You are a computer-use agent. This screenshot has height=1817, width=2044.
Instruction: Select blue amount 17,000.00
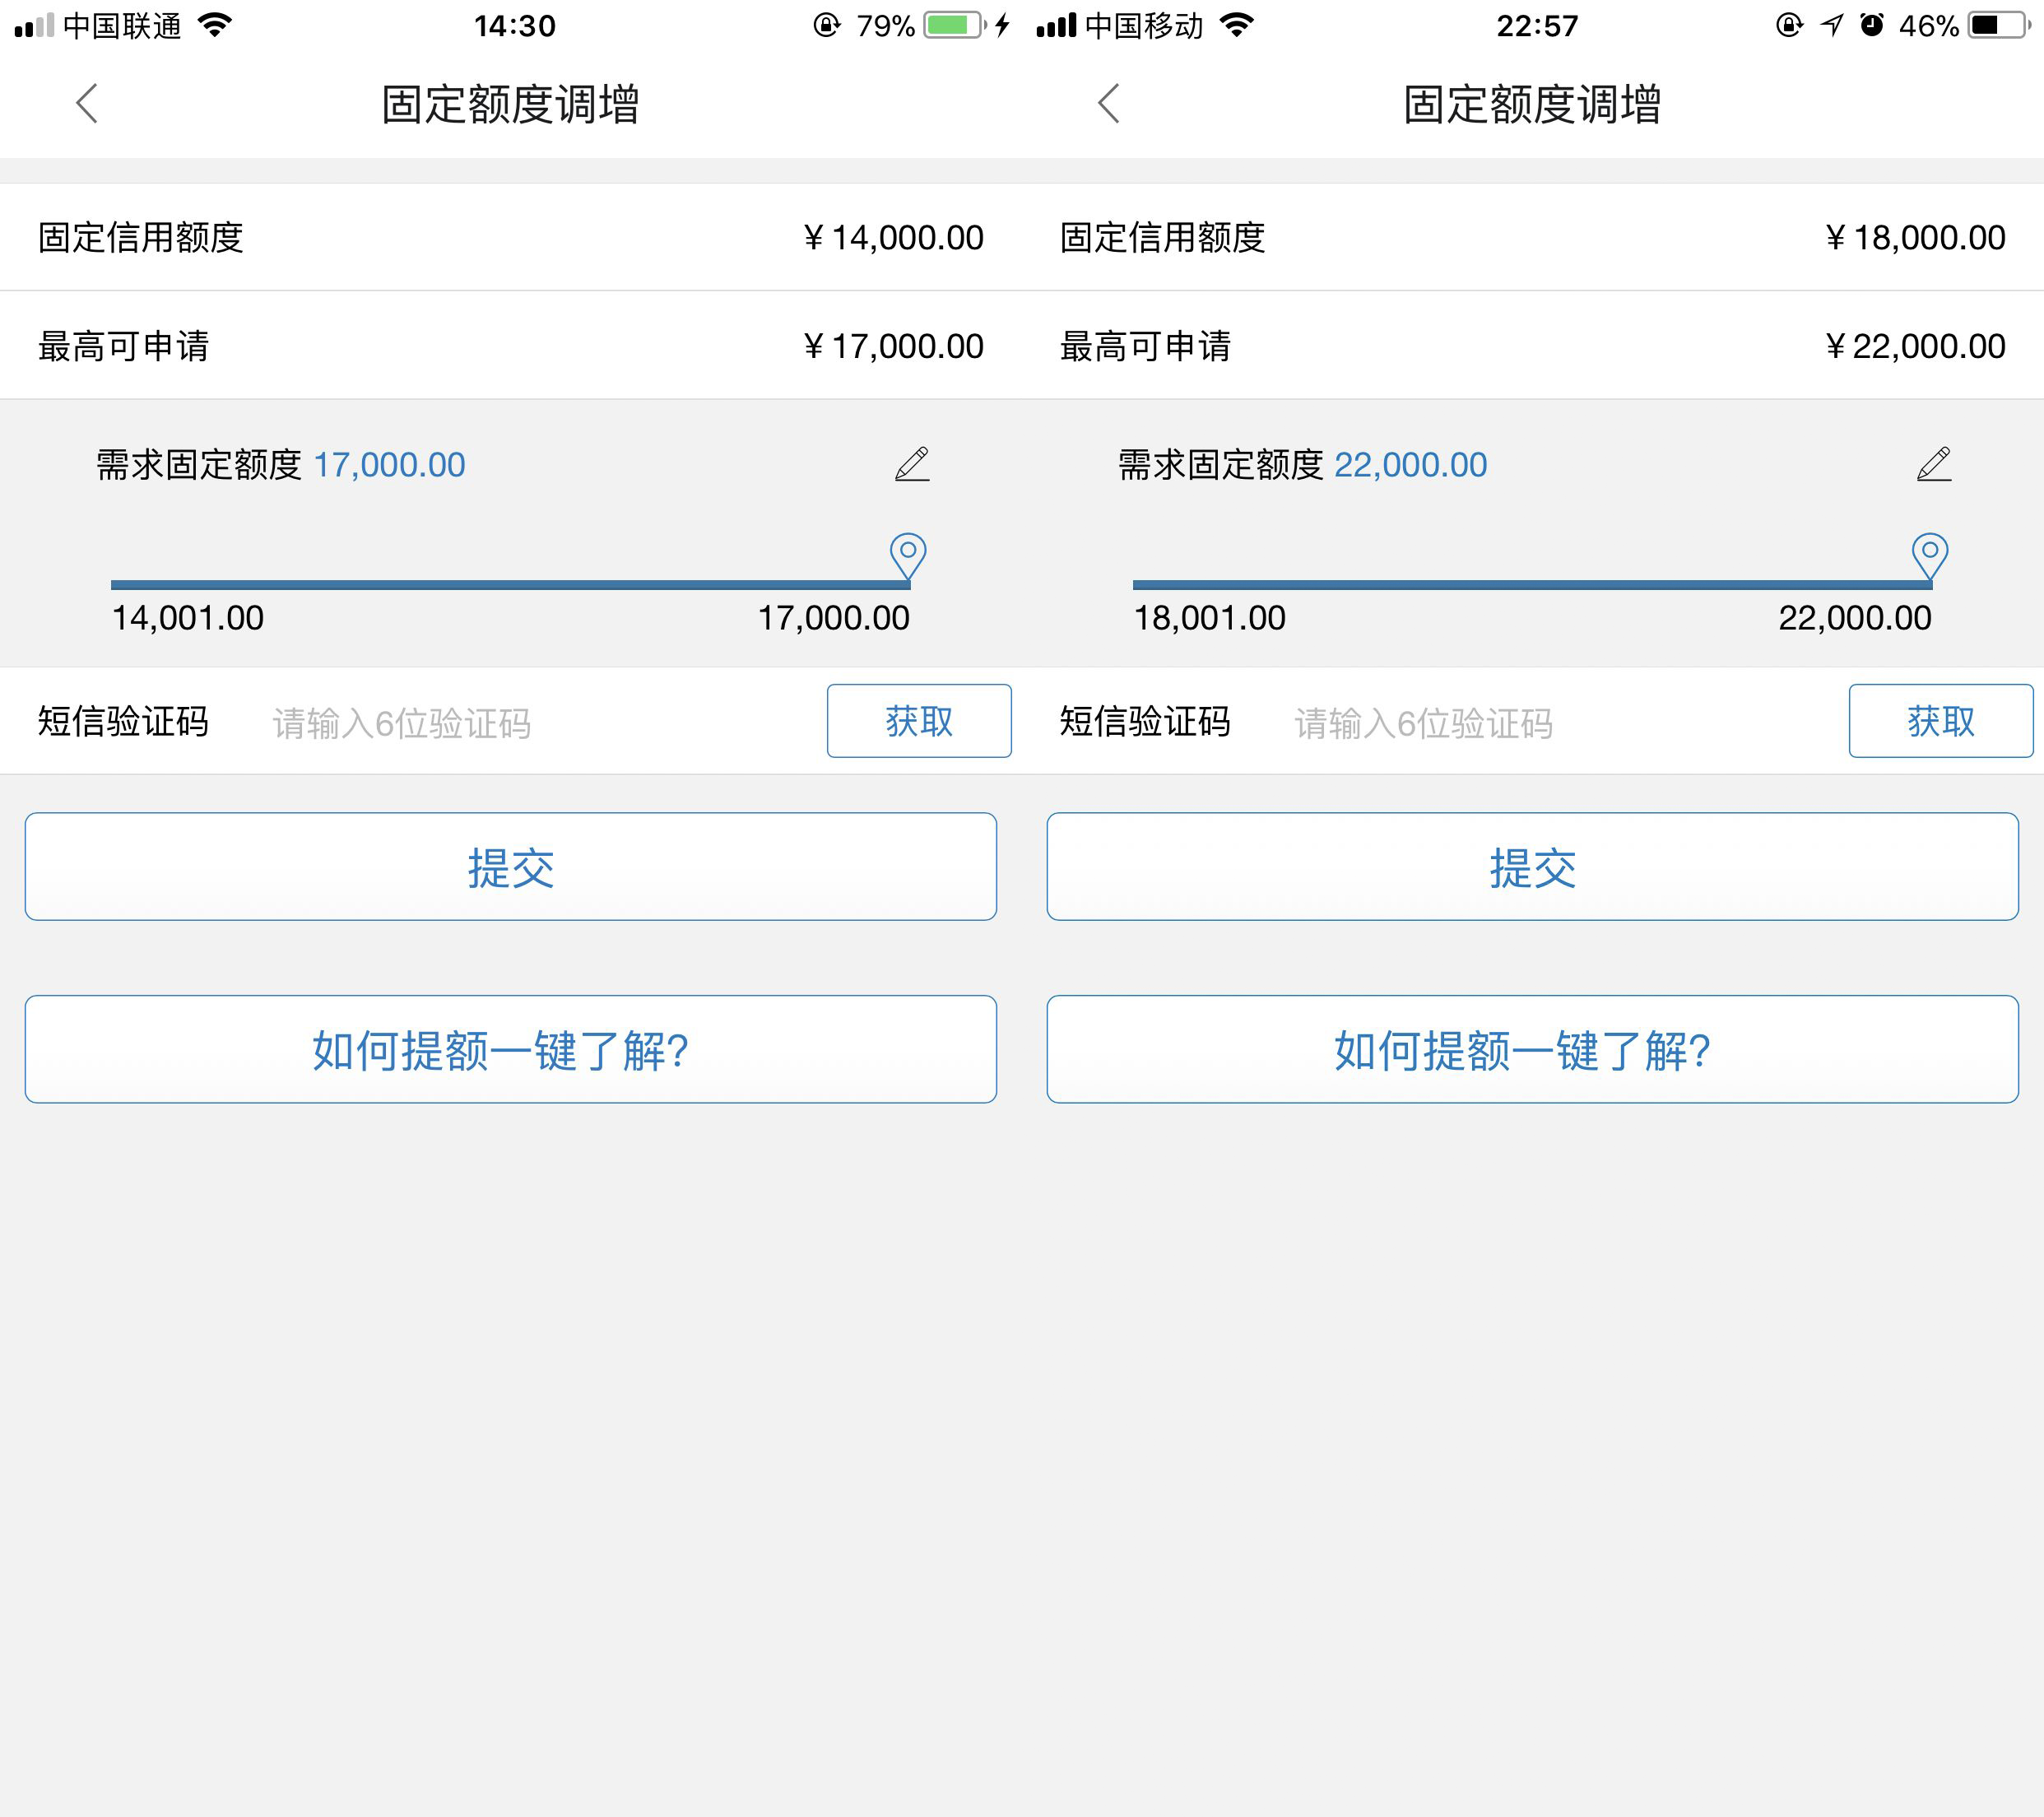(x=390, y=465)
